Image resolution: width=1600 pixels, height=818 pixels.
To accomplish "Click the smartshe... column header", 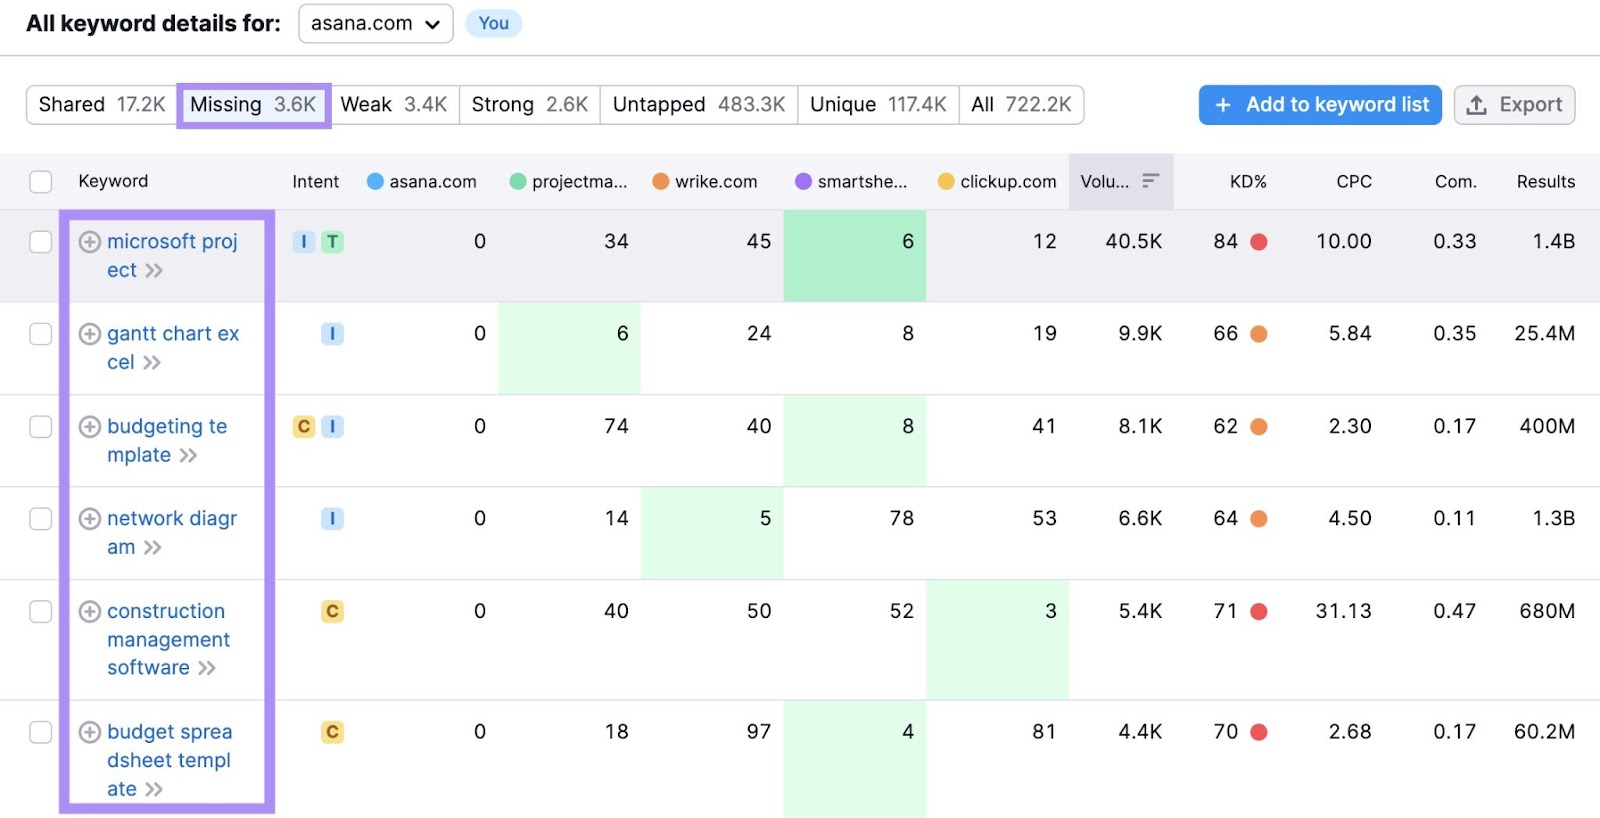I will pyautogui.click(x=851, y=181).
